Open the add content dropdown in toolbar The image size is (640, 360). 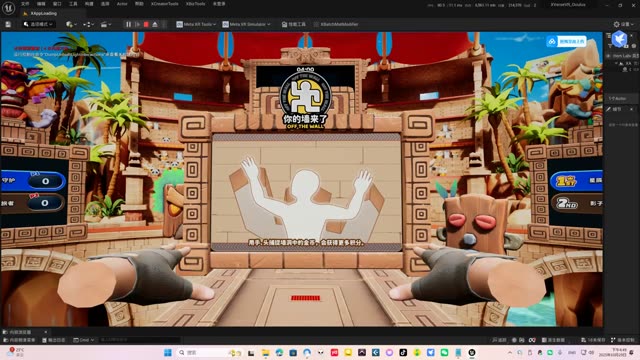point(71,24)
